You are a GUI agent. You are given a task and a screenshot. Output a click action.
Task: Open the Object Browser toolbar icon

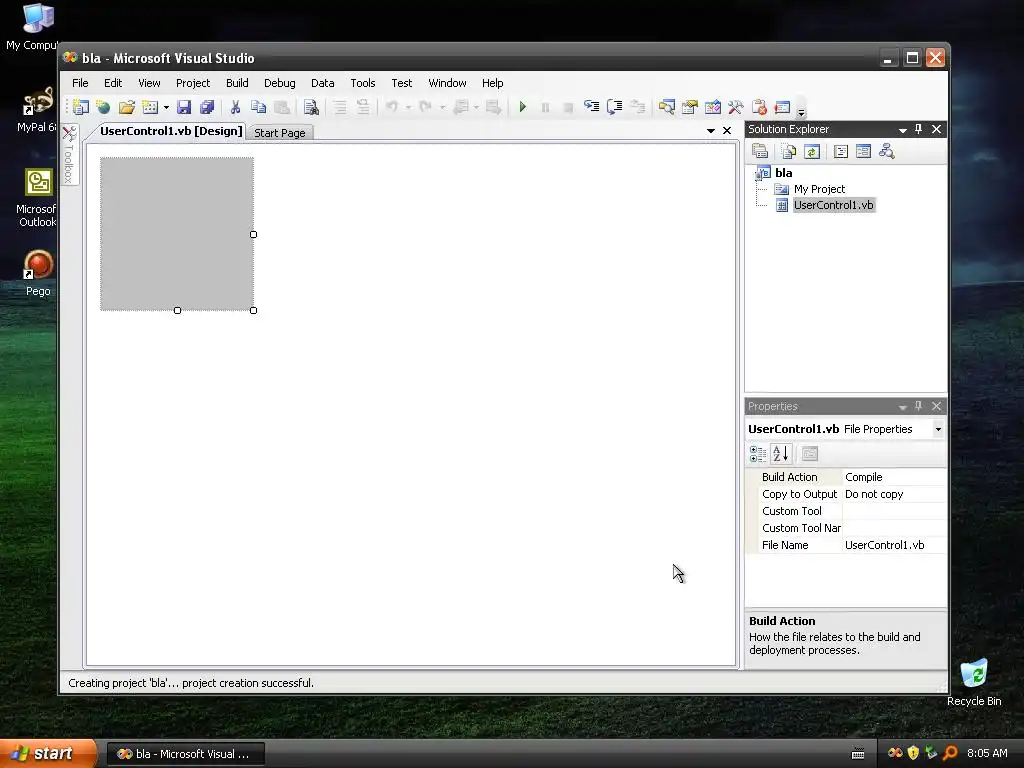[x=712, y=107]
